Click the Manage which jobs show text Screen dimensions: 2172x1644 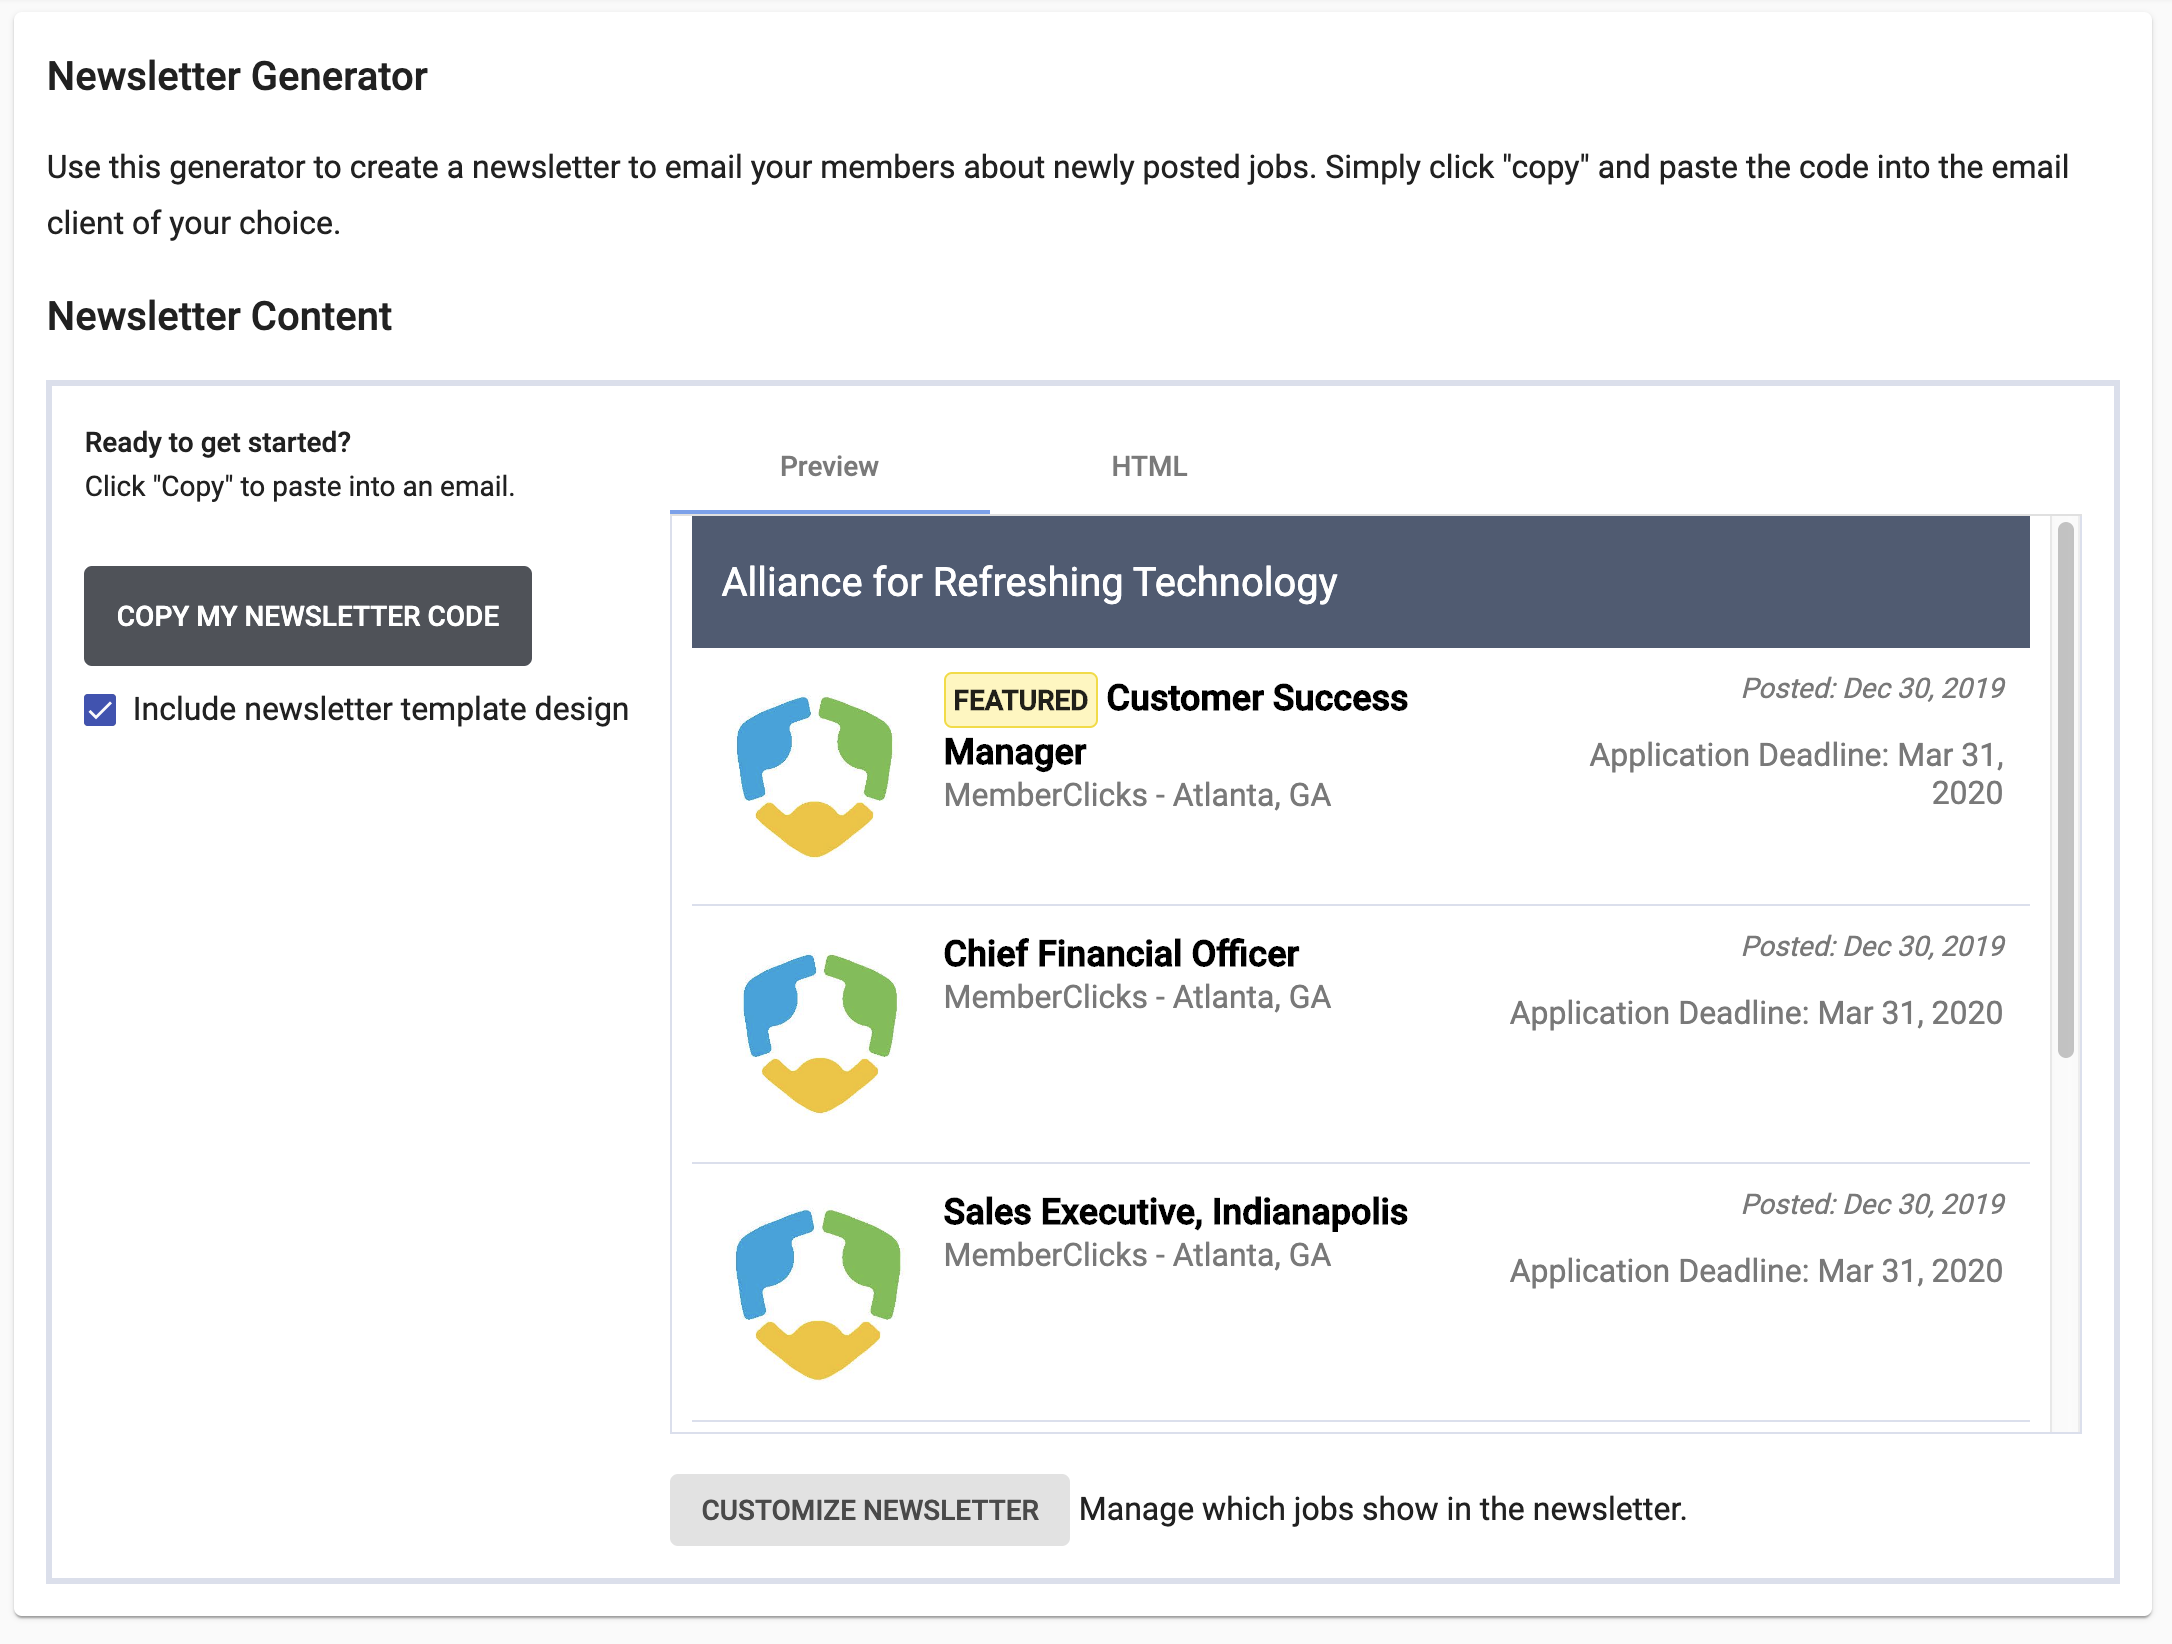pyautogui.click(x=1383, y=1509)
